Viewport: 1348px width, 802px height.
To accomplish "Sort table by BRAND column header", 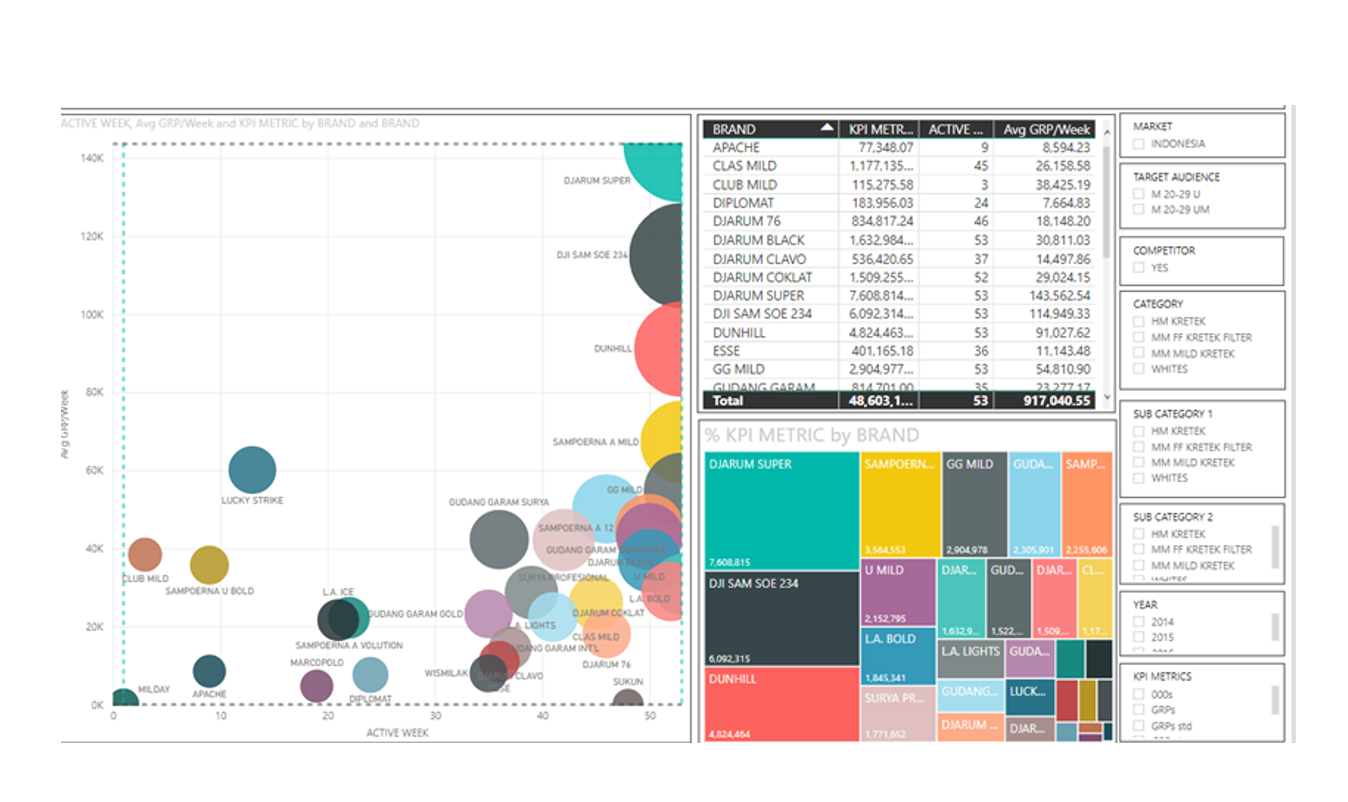I will pyautogui.click(x=771, y=129).
